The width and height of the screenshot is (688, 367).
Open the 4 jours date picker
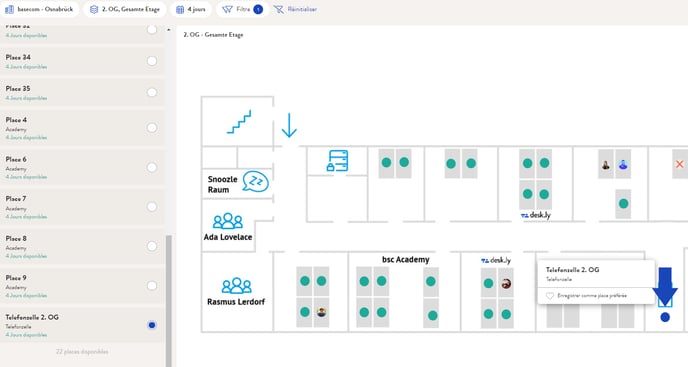[x=191, y=9]
